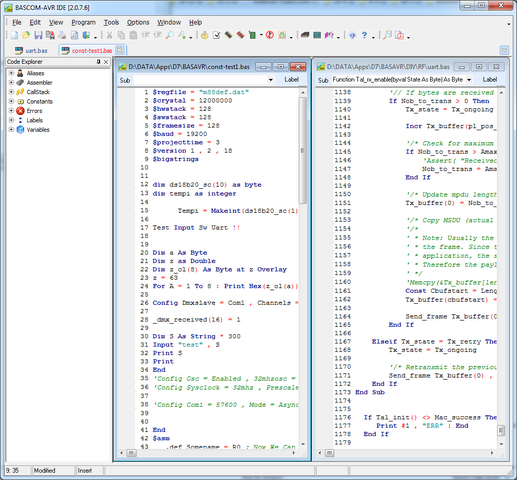The height and width of the screenshot is (480, 517).
Task: Switch to the uart.bas tab
Action: click(31, 51)
